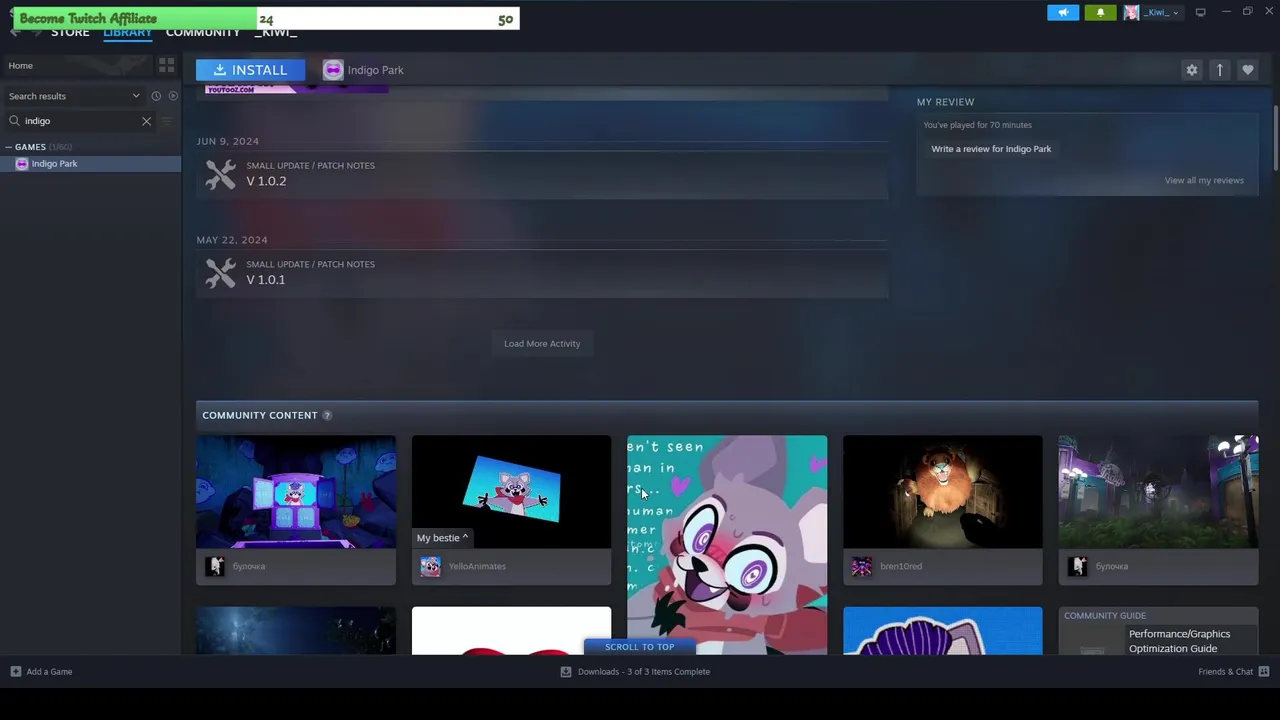Click the _Kiwi_ profile avatar
This screenshot has width=1280, height=720.
tap(1131, 12)
